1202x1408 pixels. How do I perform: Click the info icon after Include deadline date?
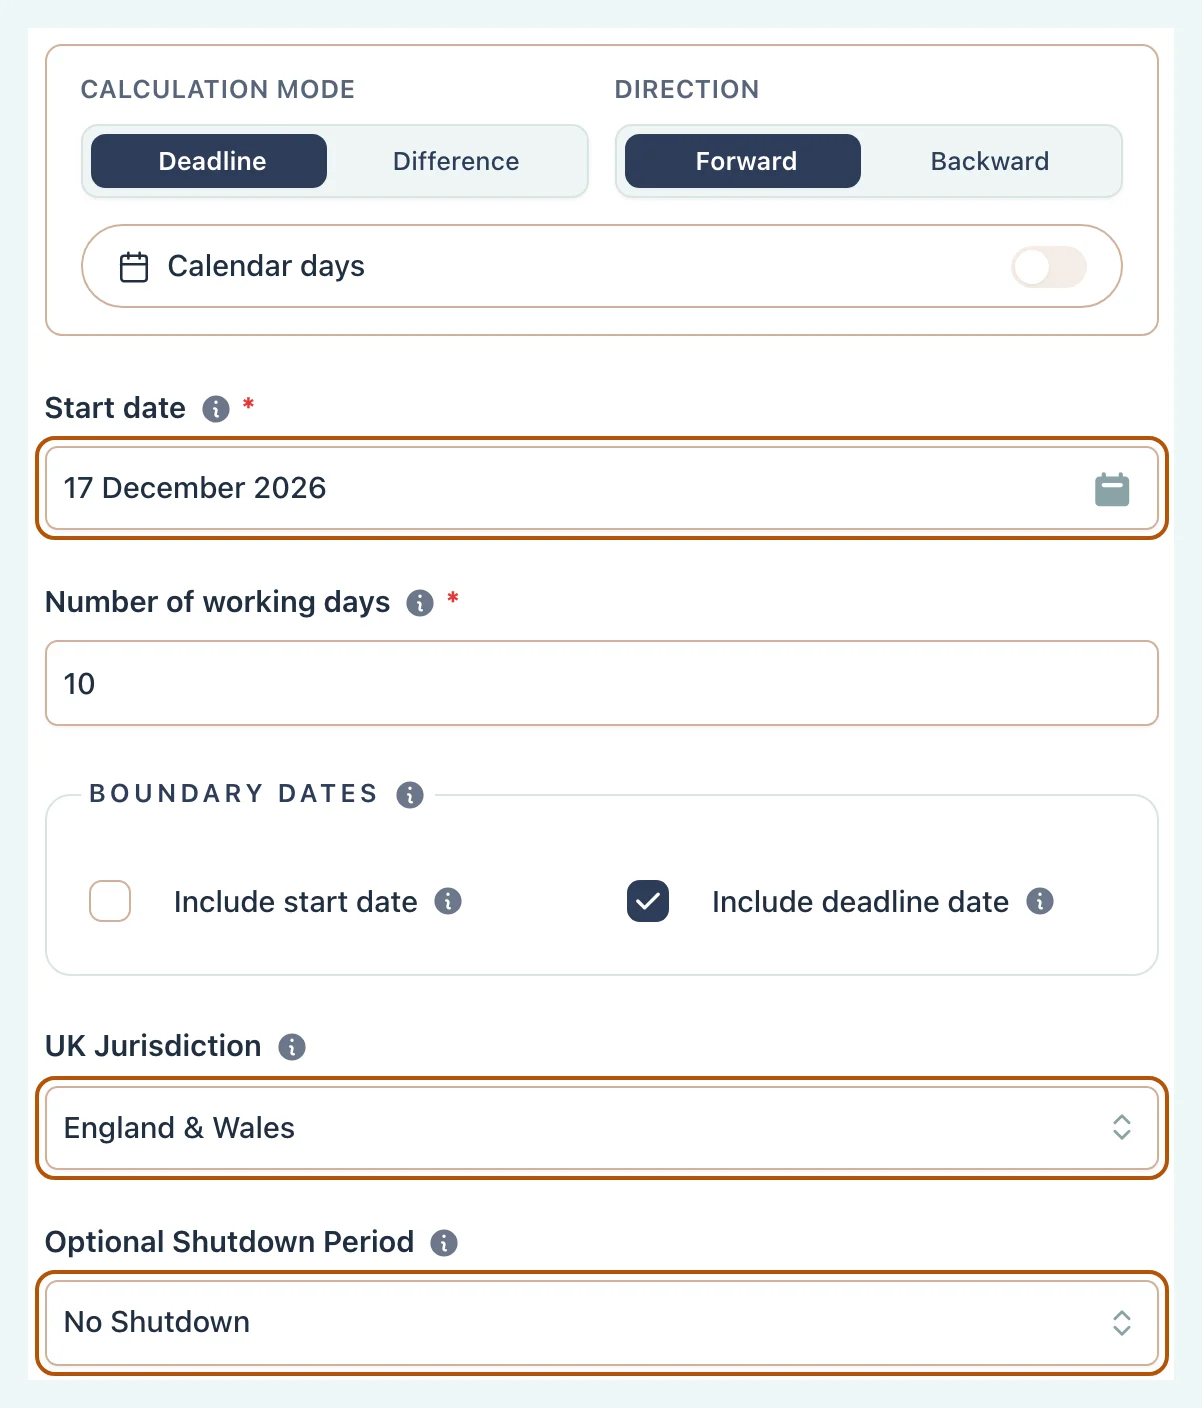click(1040, 901)
